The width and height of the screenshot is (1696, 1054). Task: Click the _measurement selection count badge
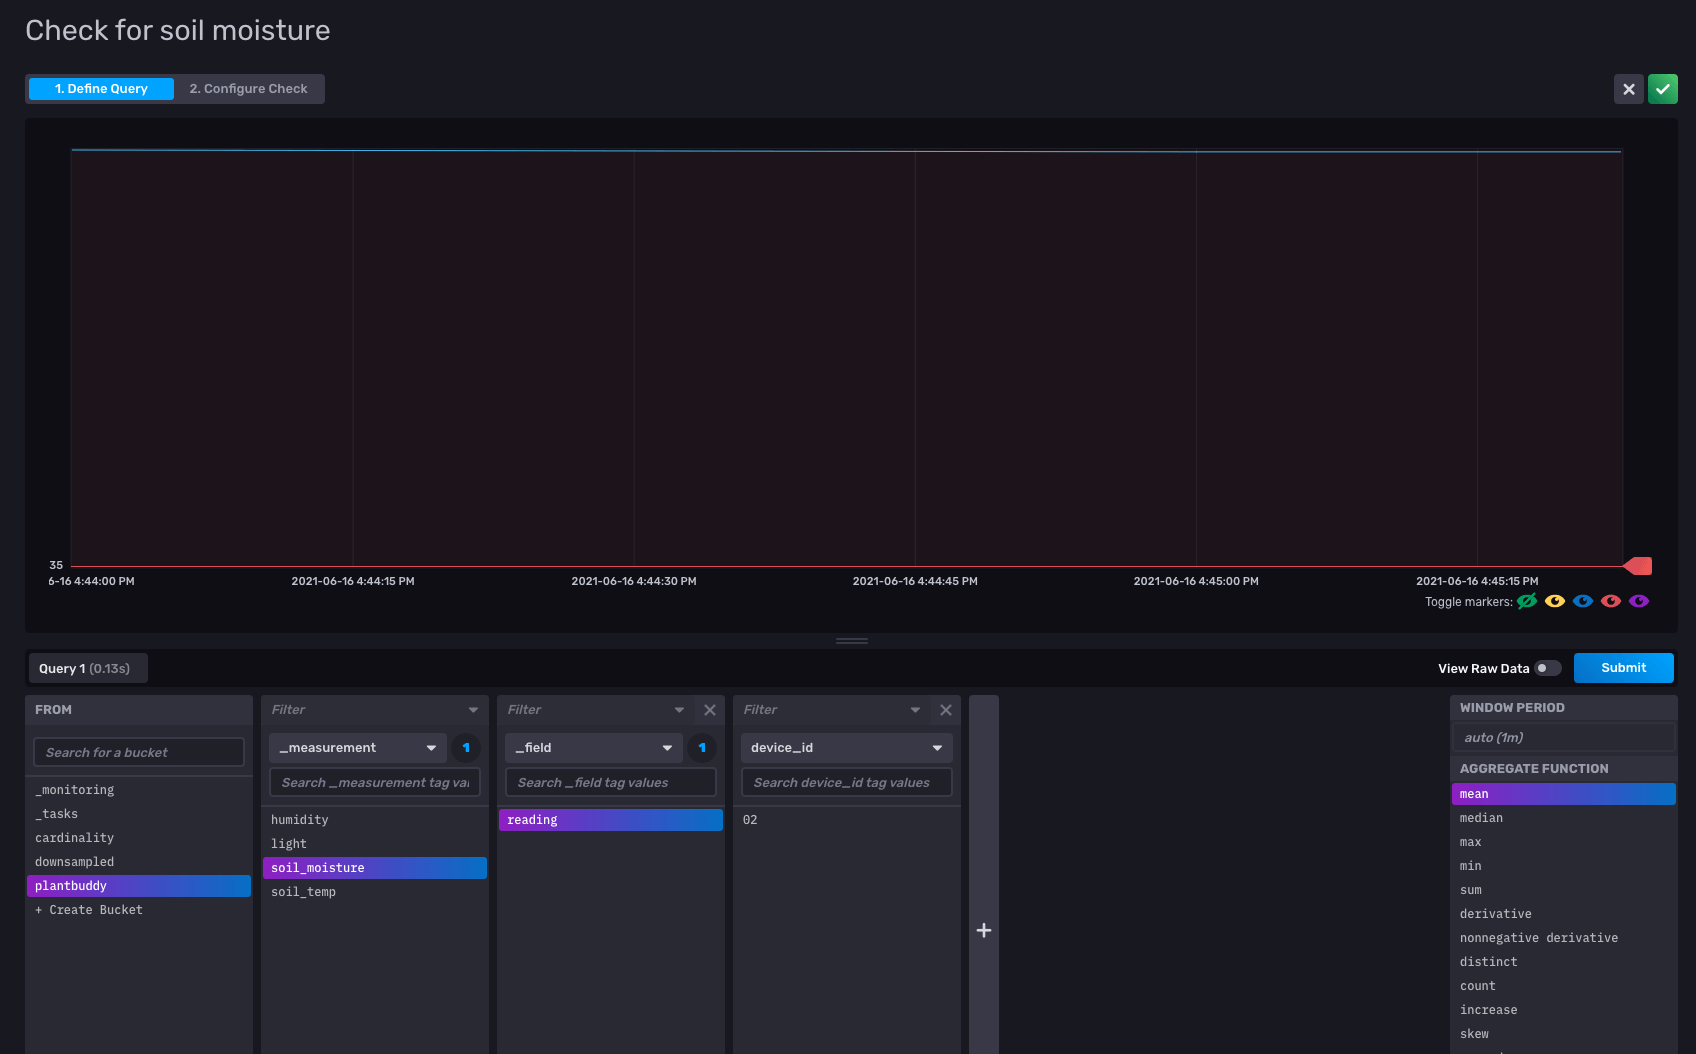coord(466,748)
